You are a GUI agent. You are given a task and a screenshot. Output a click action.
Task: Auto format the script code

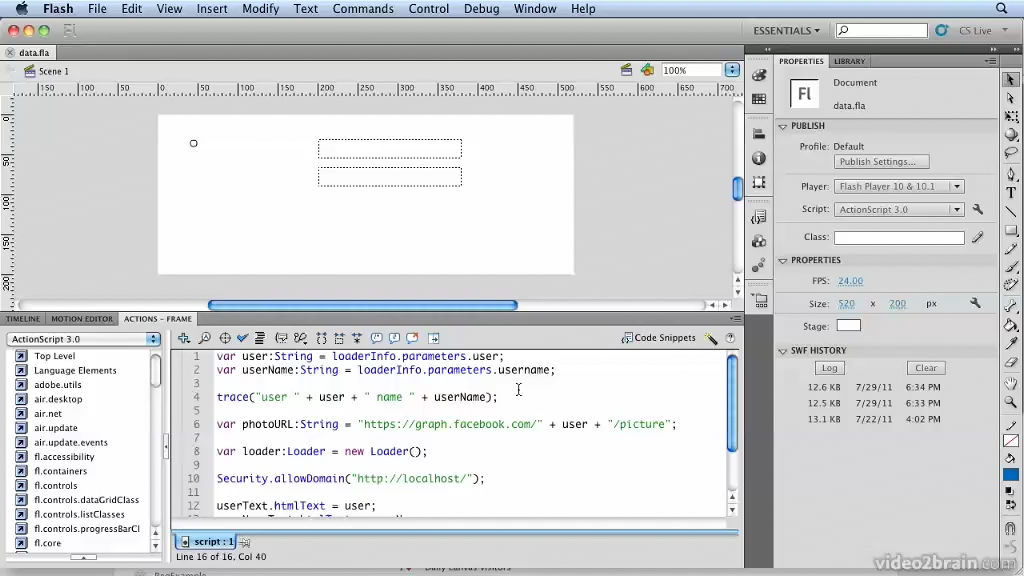pos(260,338)
